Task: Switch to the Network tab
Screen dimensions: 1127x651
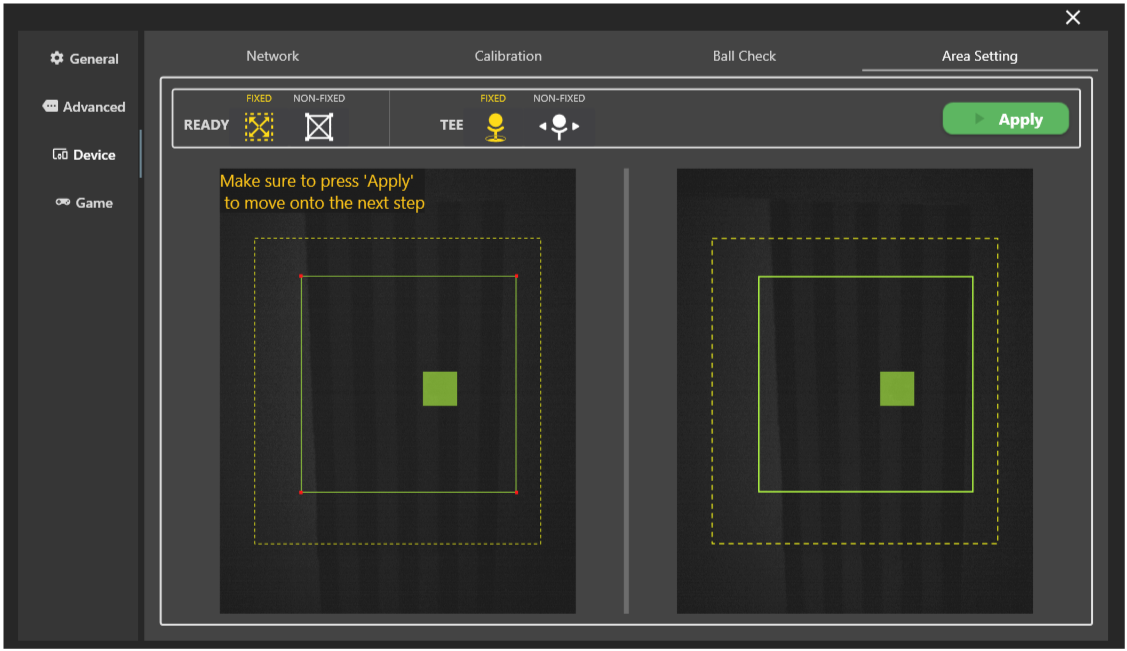Action: (272, 56)
